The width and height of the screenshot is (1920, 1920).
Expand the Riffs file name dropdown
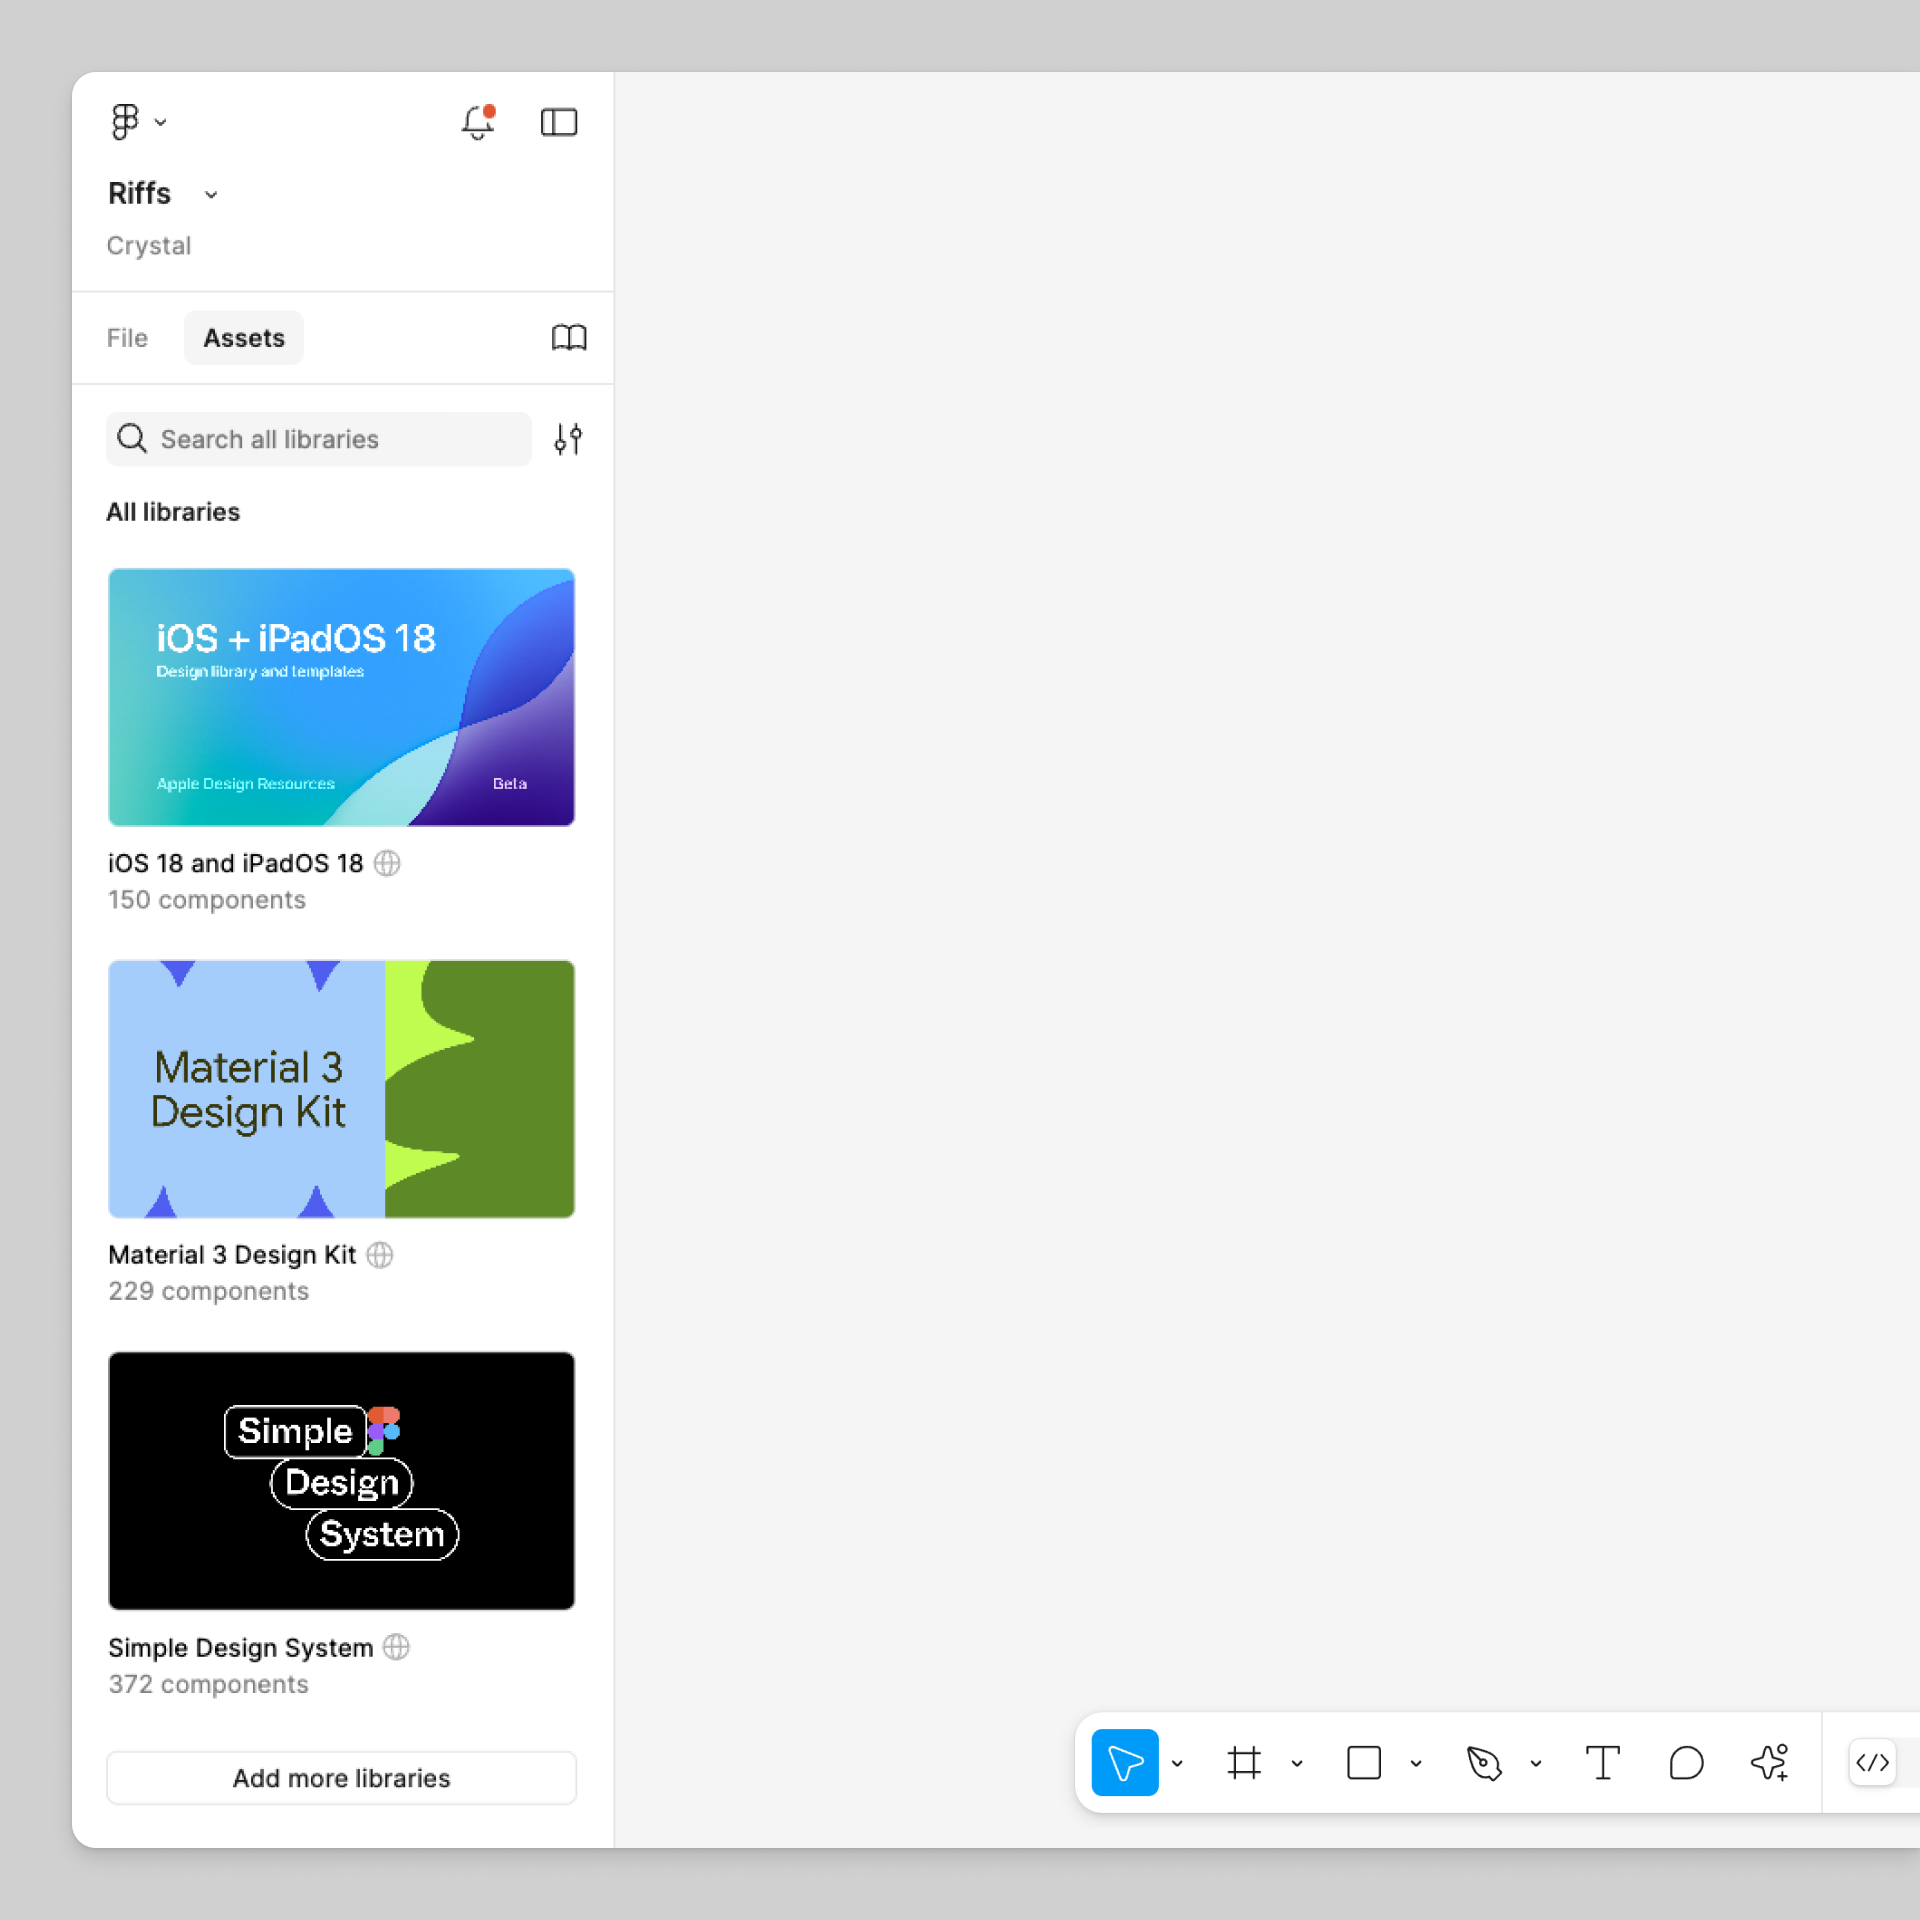tap(211, 194)
